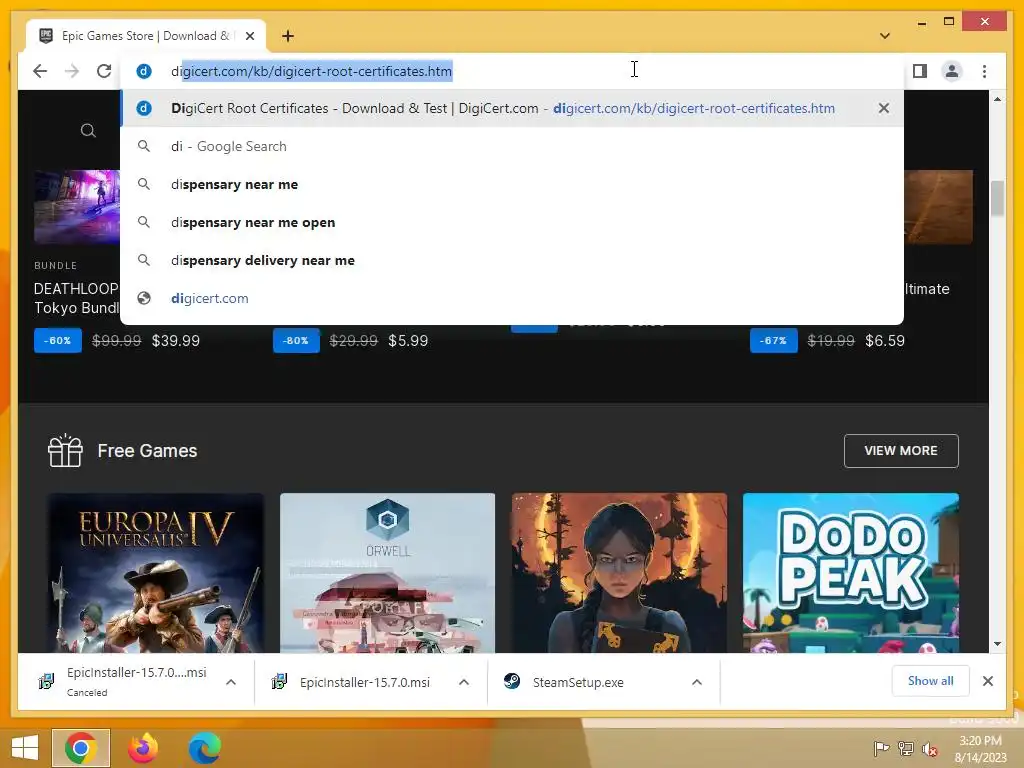Viewport: 1024px width, 768px height.
Task: Open Action Center flag icon
Action: 881,749
